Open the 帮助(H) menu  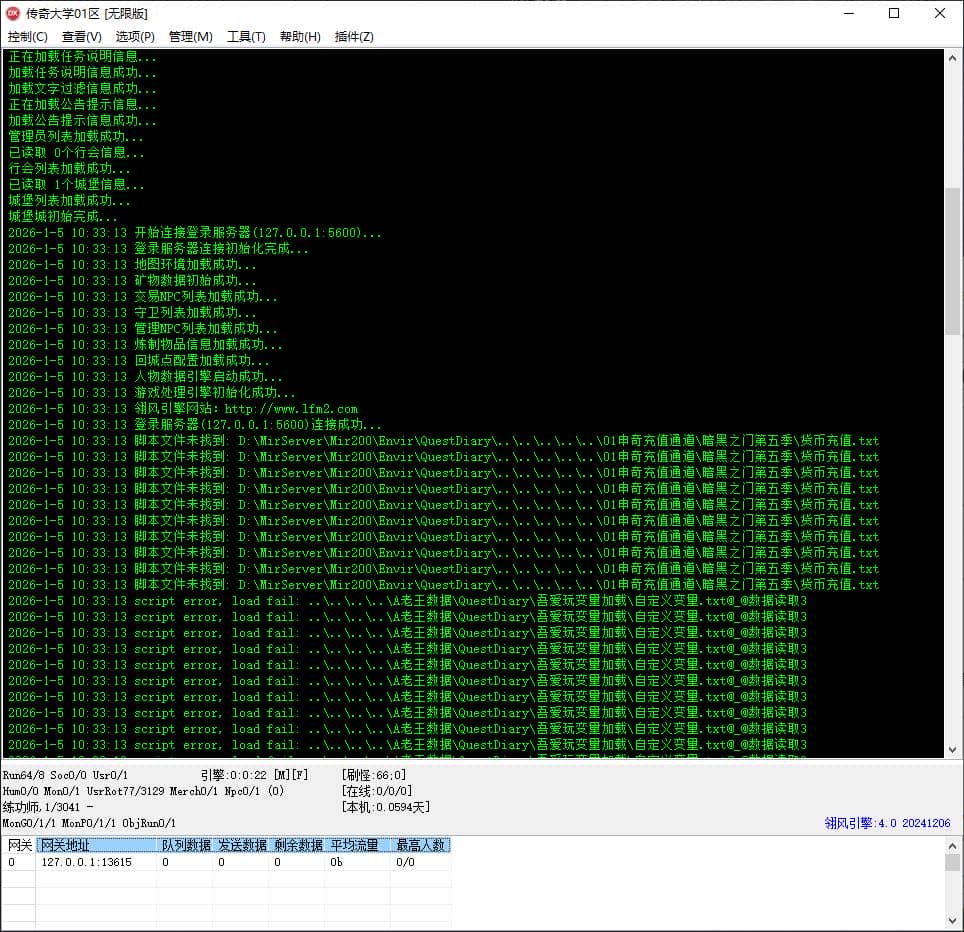point(300,37)
